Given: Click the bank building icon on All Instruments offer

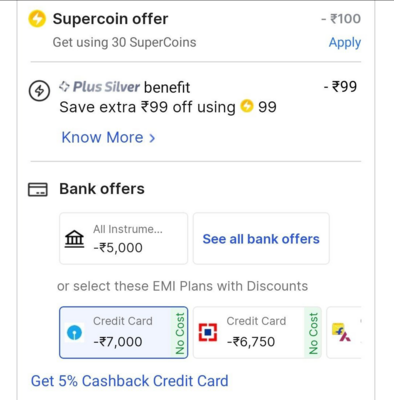Looking at the screenshot, I should point(74,239).
